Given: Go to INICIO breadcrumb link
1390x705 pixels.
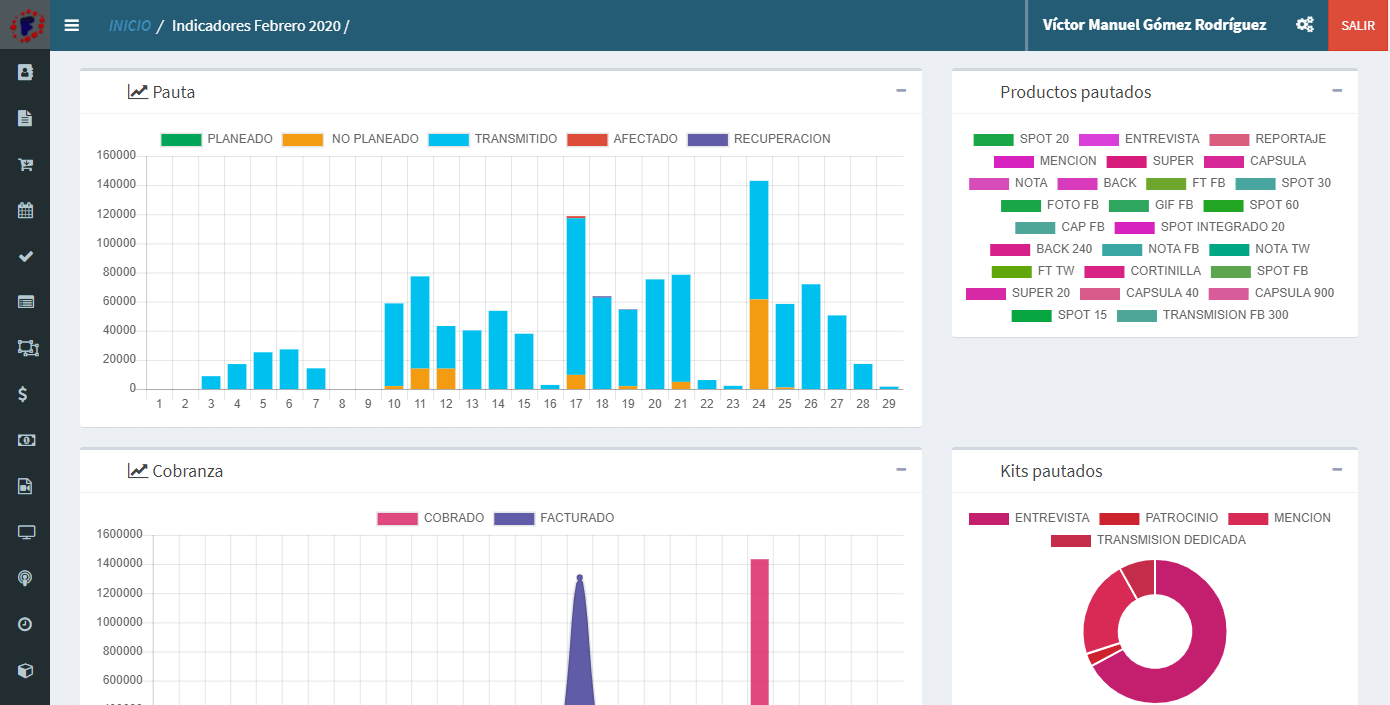Looking at the screenshot, I should click(x=130, y=25).
